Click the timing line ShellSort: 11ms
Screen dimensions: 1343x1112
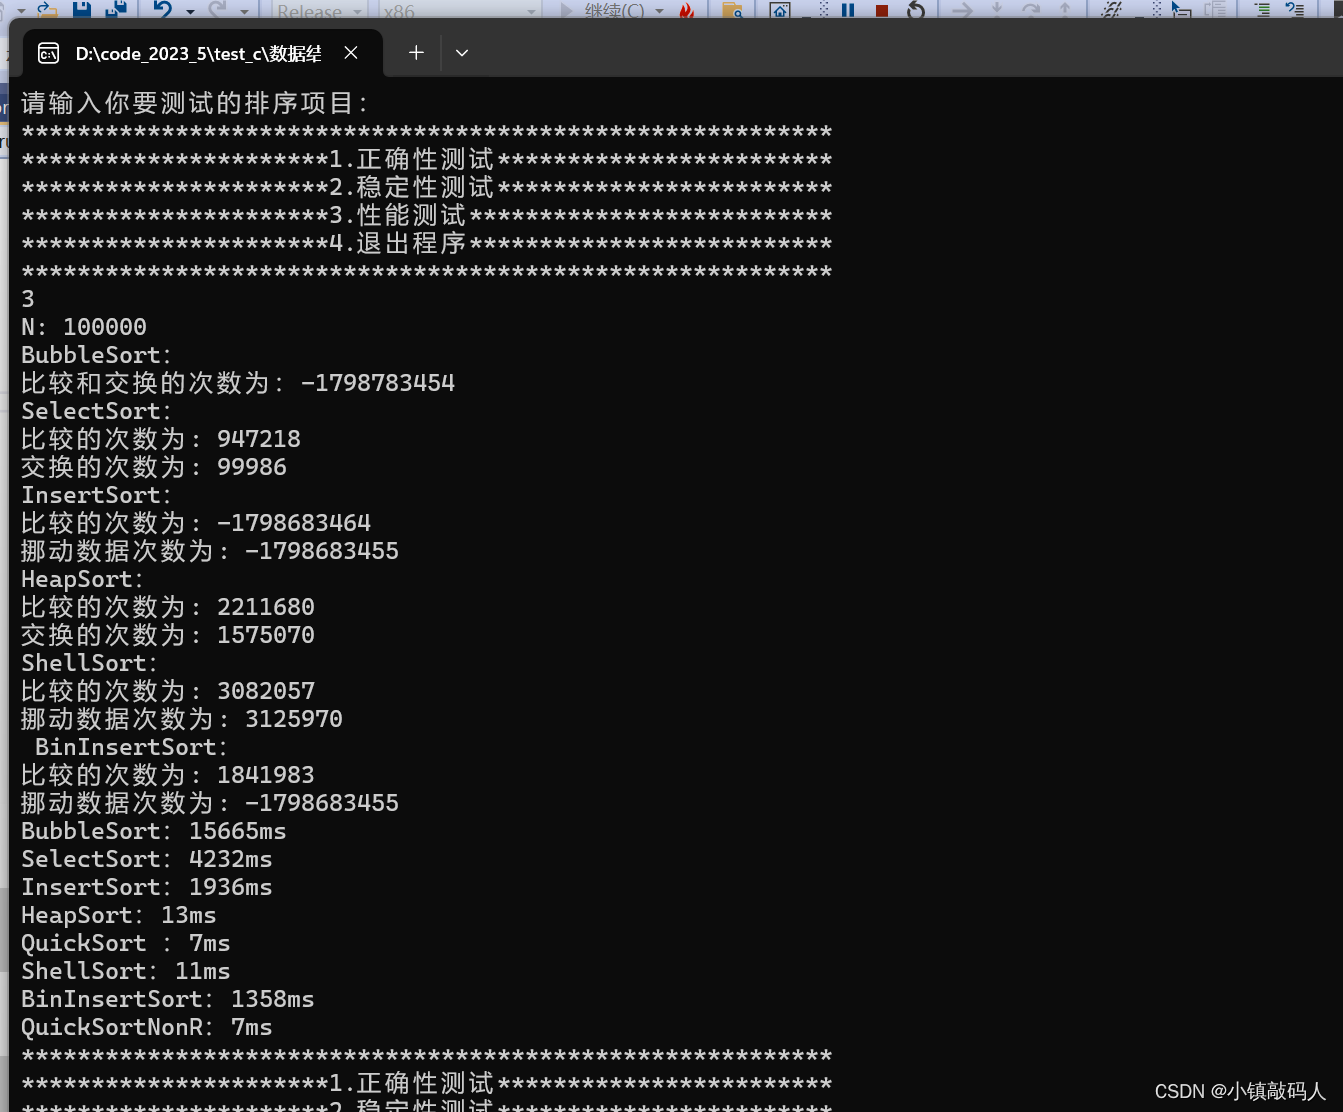point(126,971)
